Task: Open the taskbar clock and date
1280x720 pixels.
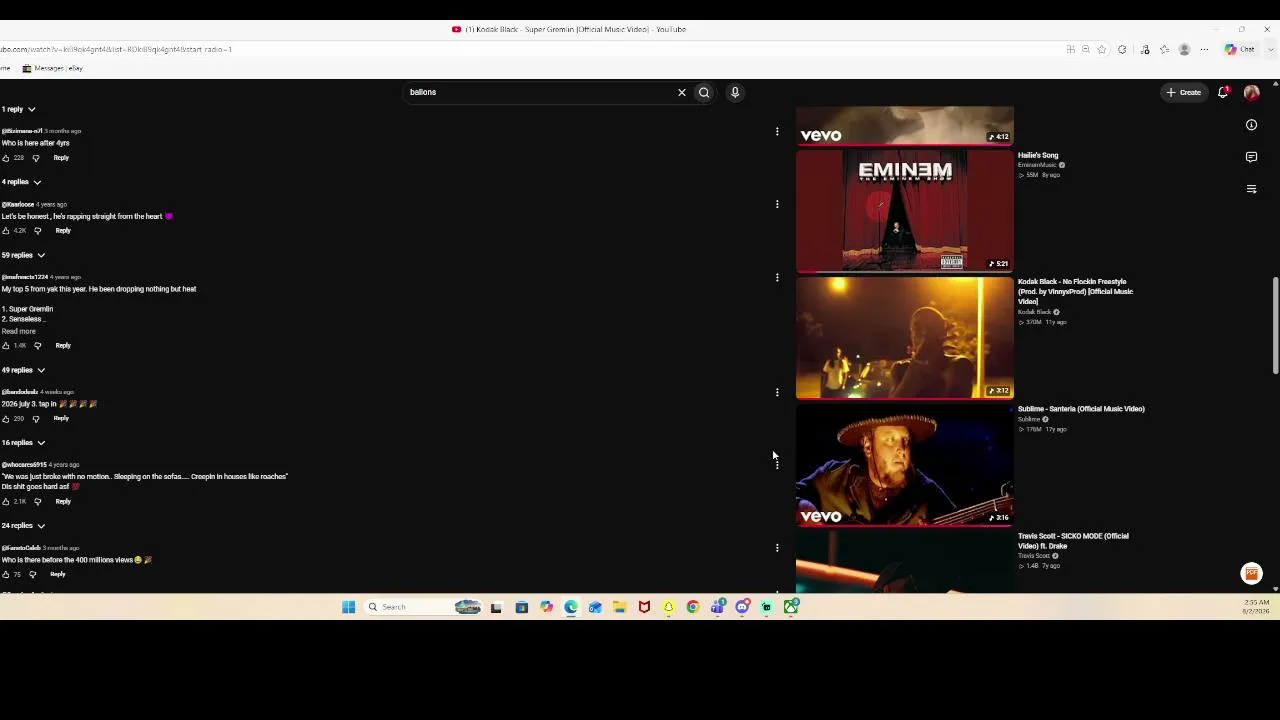Action: [x=1256, y=607]
